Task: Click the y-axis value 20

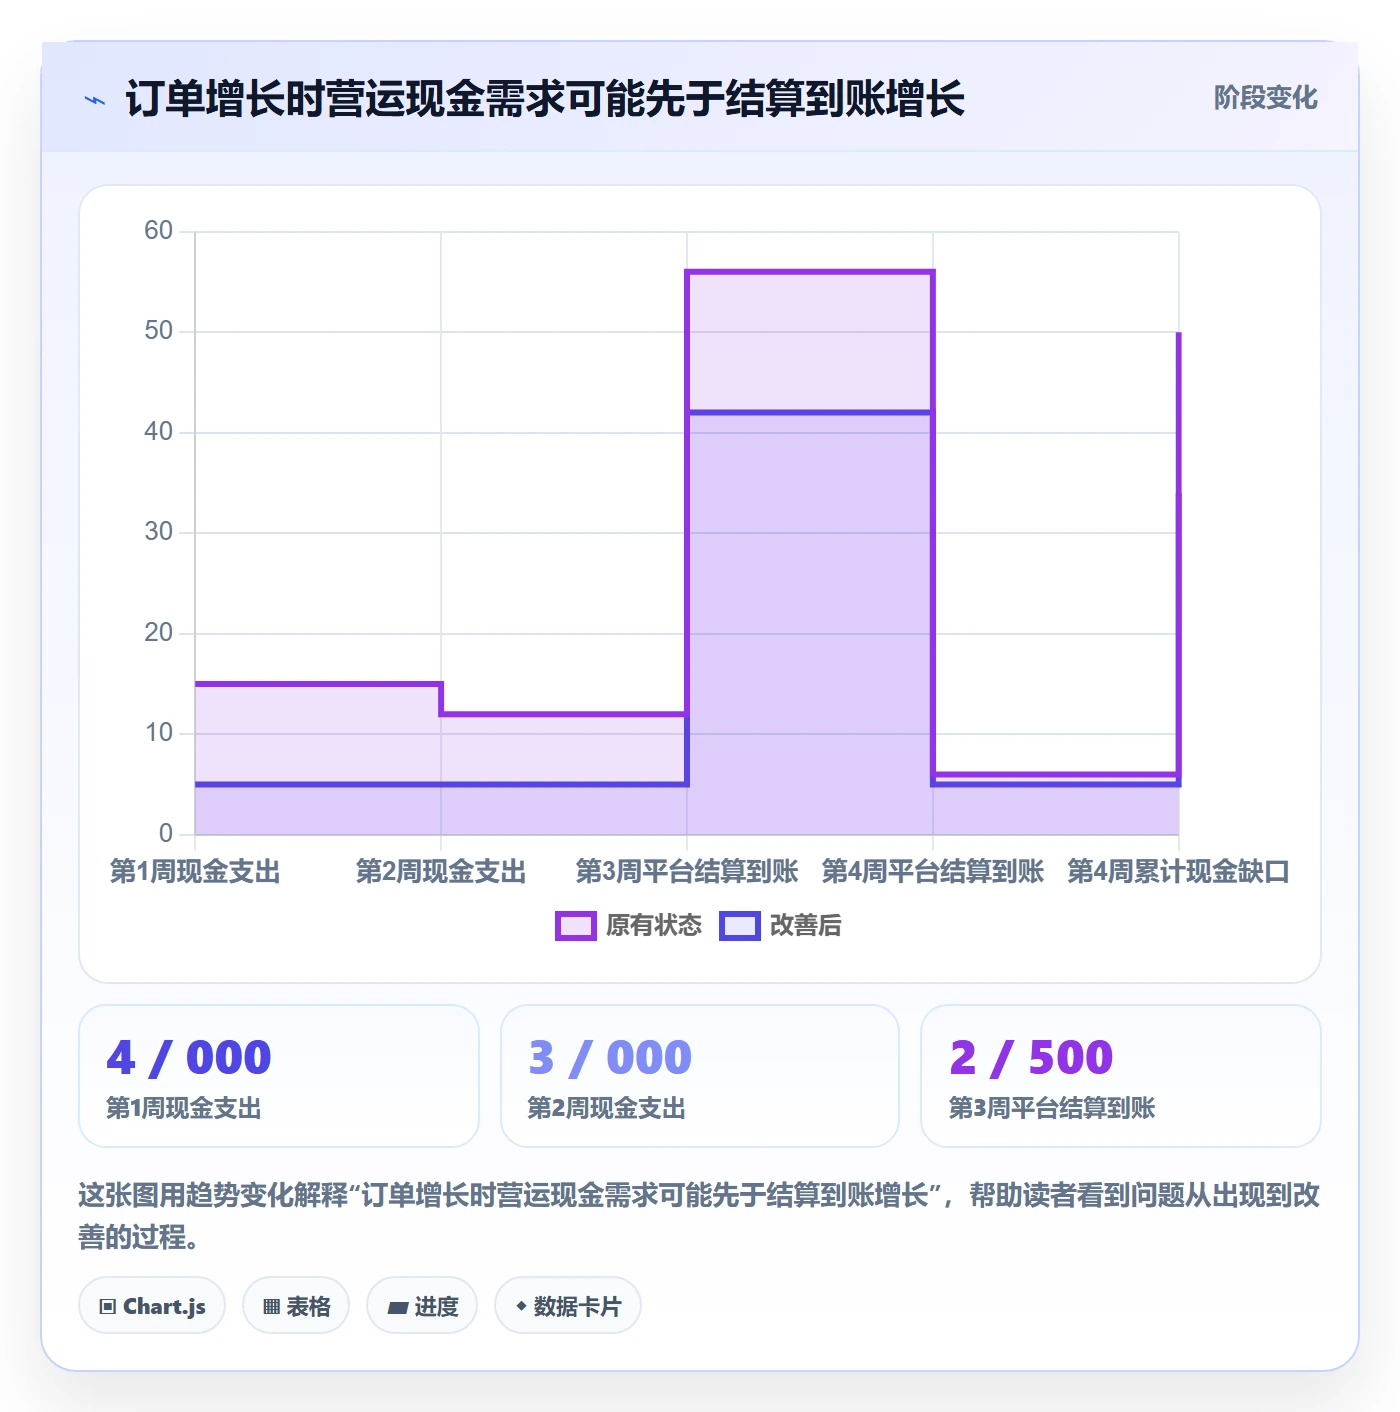Action: (159, 633)
